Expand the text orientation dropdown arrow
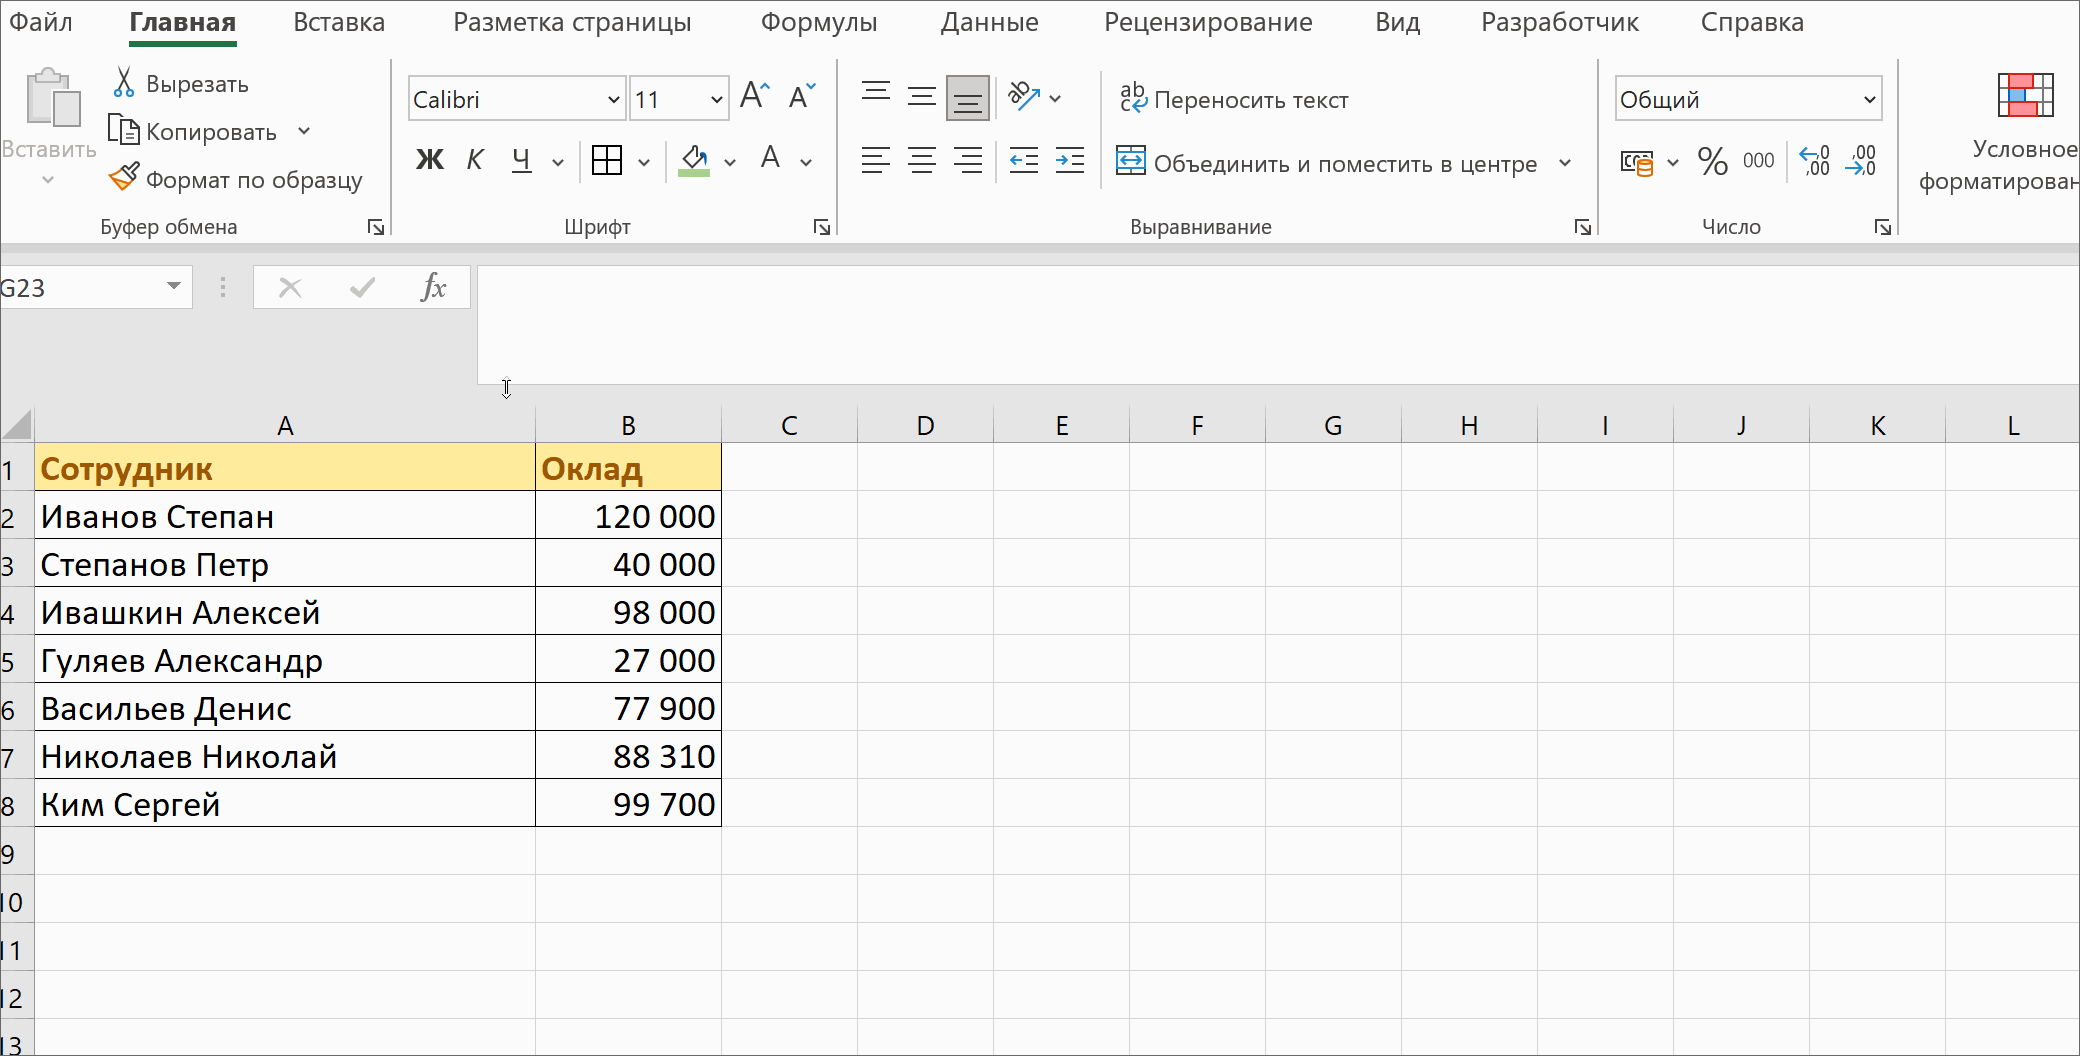2080x1056 pixels. (1055, 98)
